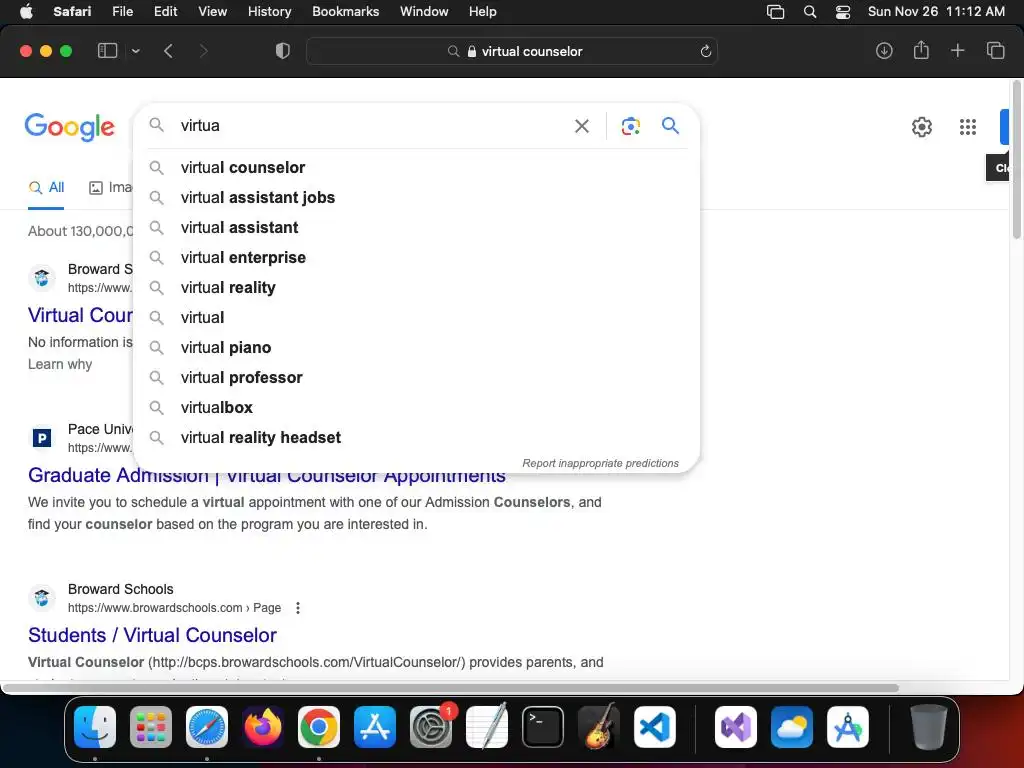The height and width of the screenshot is (768, 1024).
Task: Open Google apps grid icon
Action: point(967,127)
